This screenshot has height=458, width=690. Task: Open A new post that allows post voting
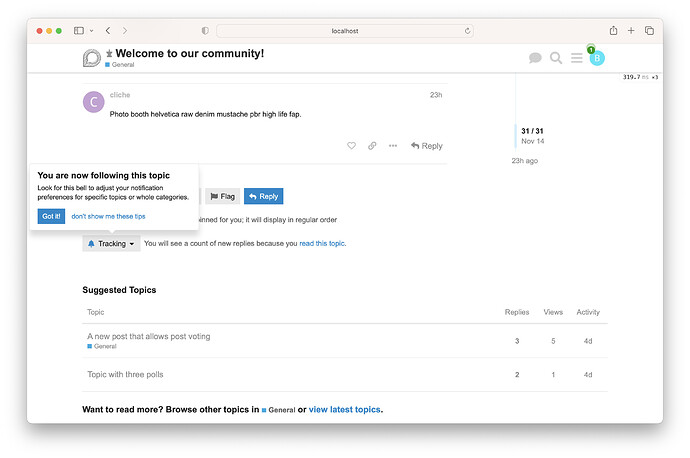pyautogui.click(x=149, y=336)
